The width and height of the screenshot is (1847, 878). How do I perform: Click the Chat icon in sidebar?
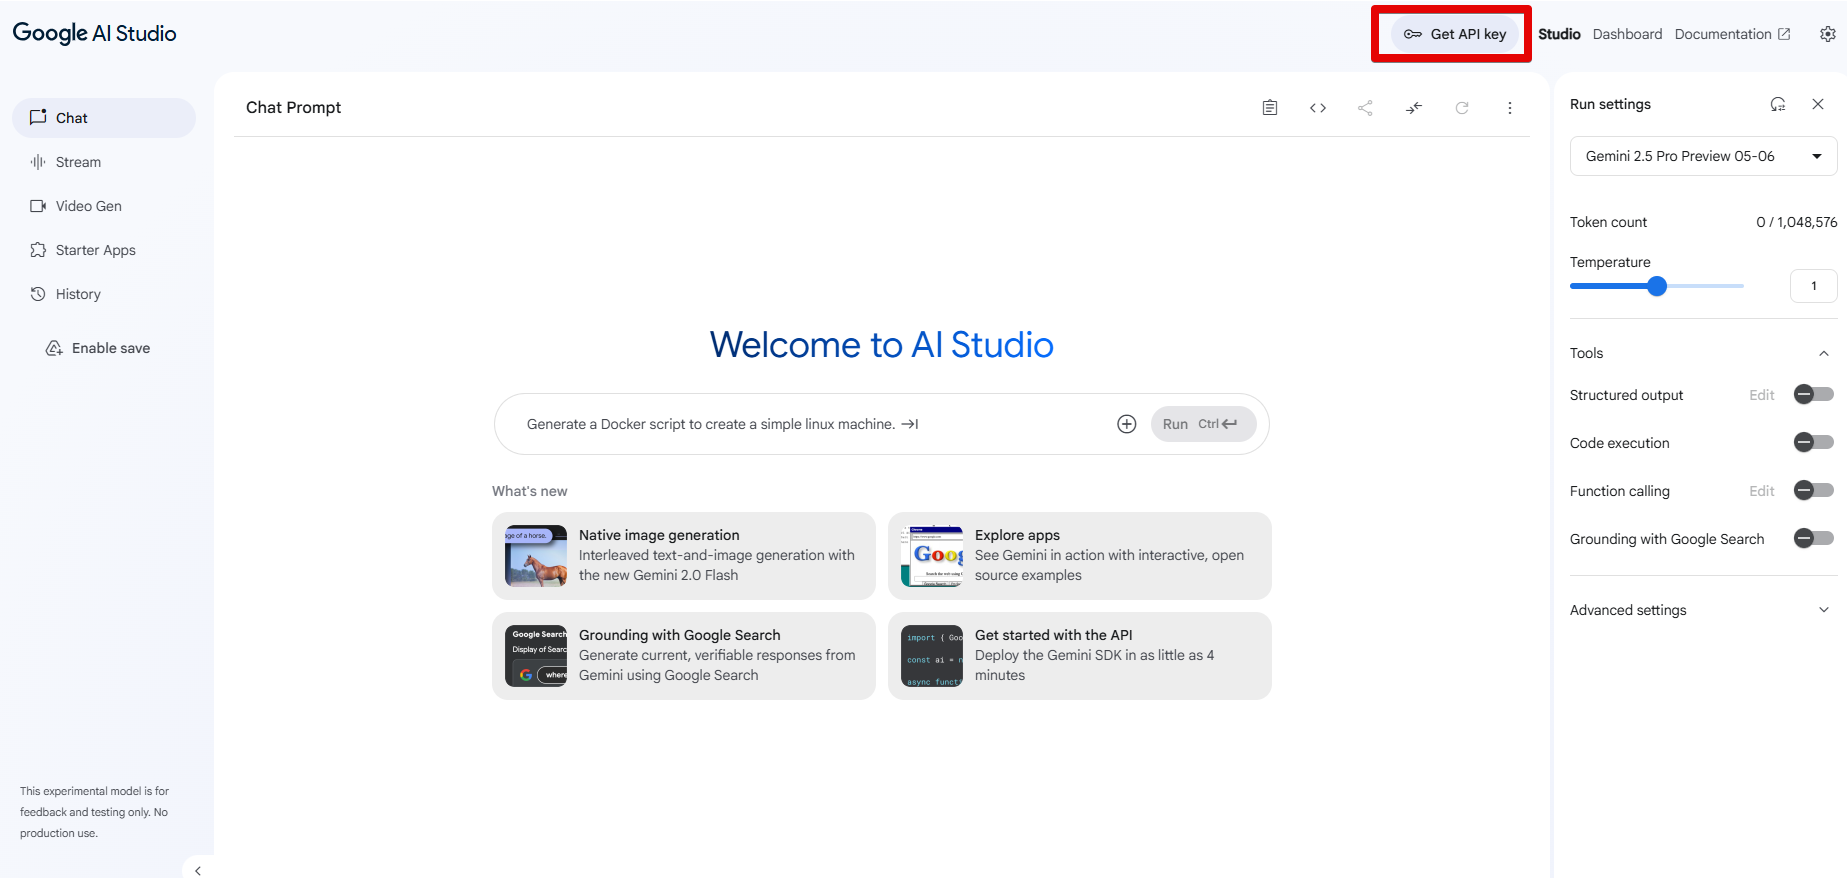(x=38, y=117)
